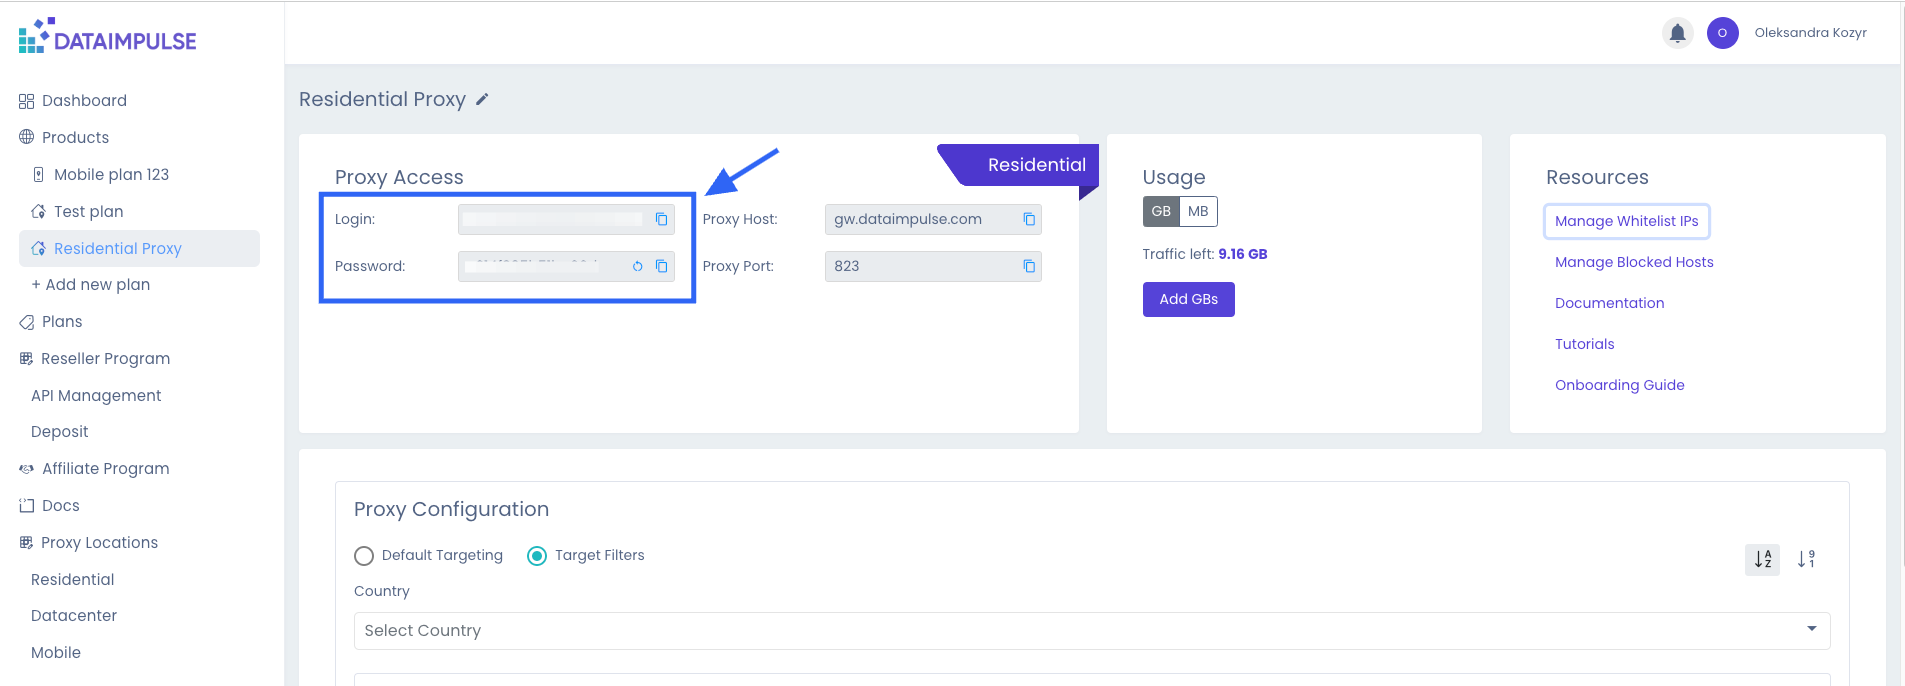
Task: Open Manage Whitelist IPs link
Action: coord(1626,221)
